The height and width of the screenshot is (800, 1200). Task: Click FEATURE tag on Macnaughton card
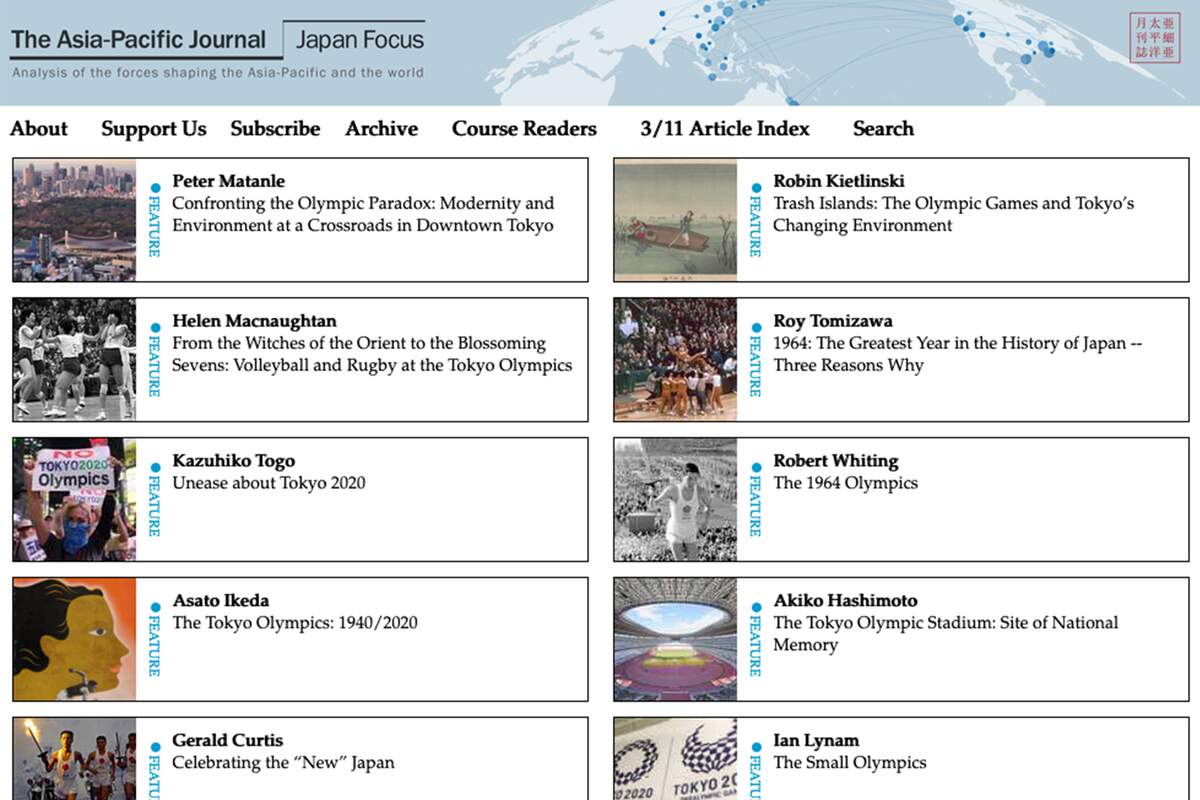[155, 361]
